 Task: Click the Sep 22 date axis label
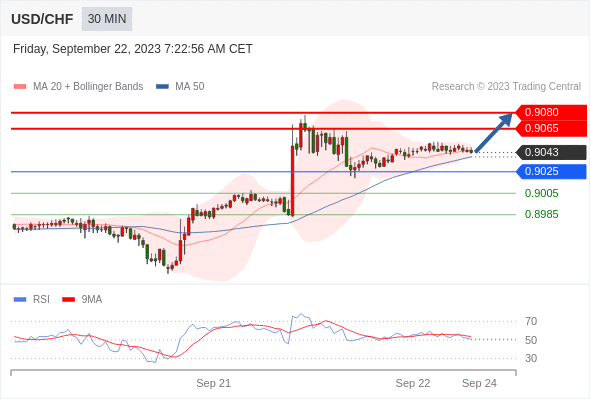coord(413,383)
